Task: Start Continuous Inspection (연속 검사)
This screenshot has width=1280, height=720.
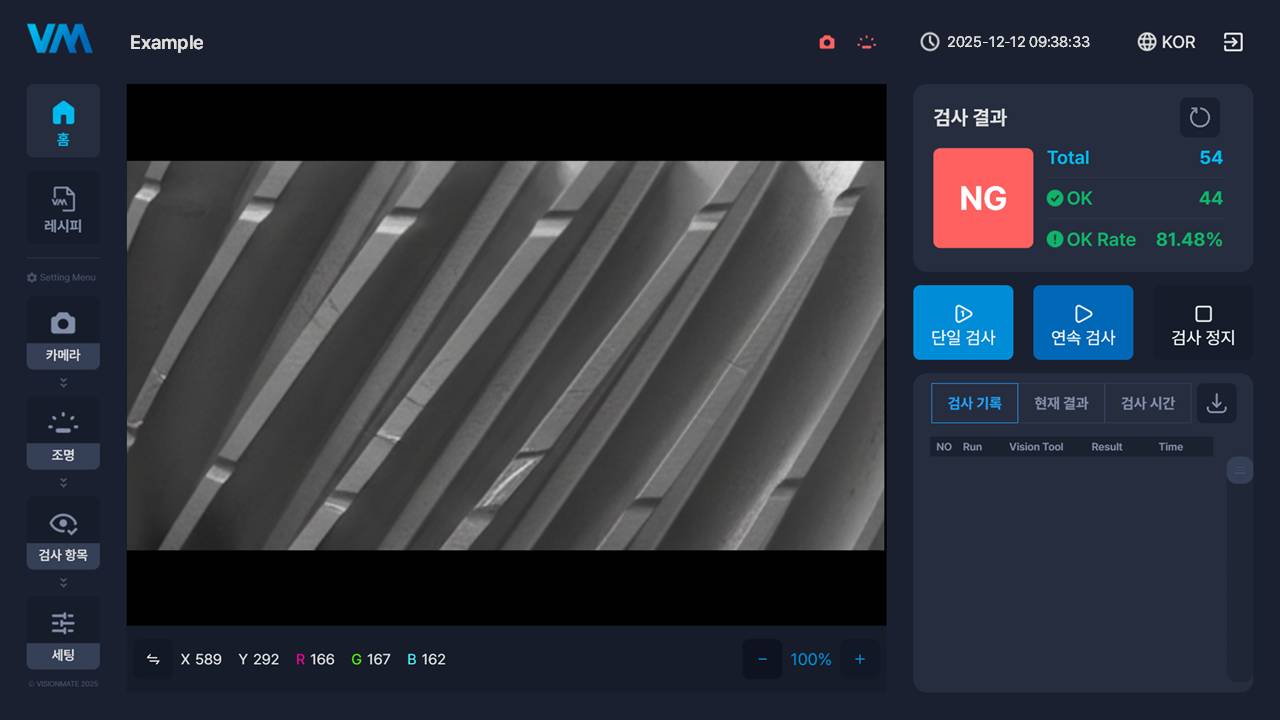Action: (1083, 323)
